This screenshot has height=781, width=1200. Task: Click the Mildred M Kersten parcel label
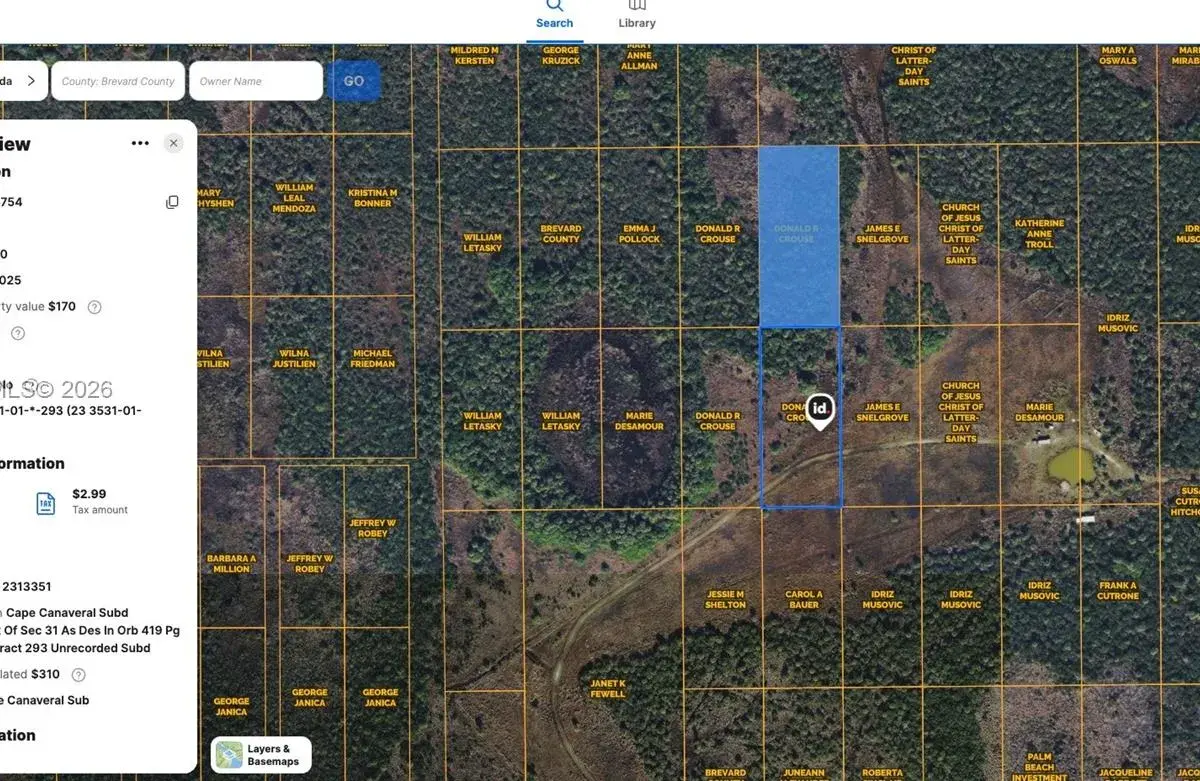click(x=474, y=55)
